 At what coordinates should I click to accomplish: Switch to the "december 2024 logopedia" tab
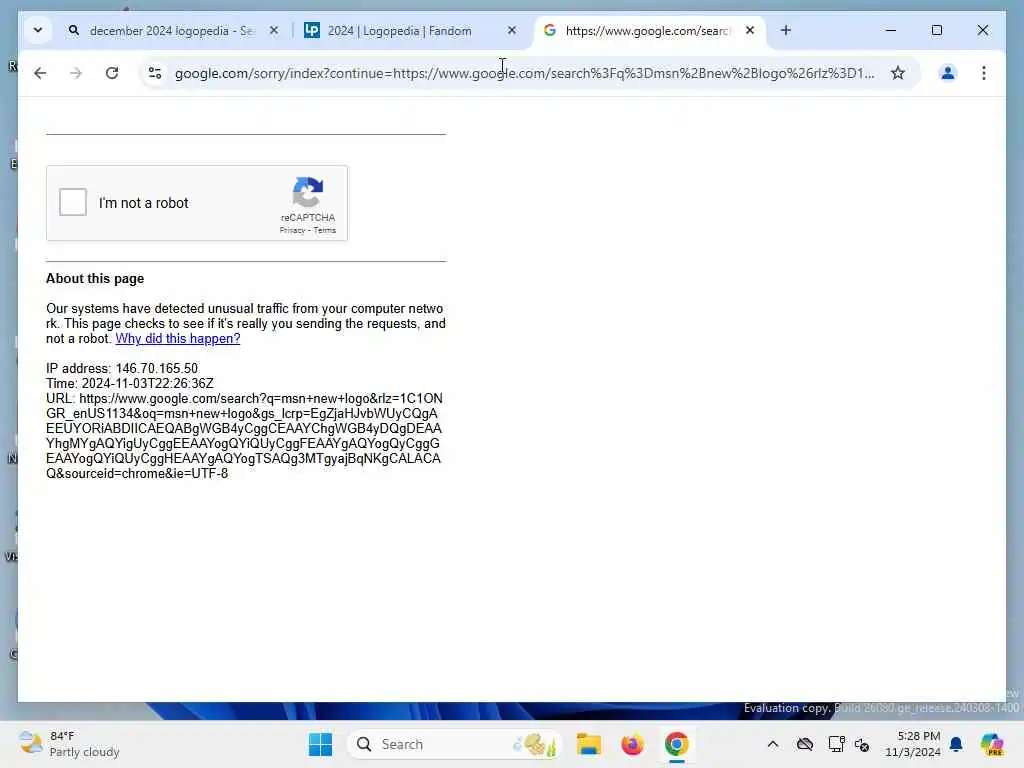point(173,31)
